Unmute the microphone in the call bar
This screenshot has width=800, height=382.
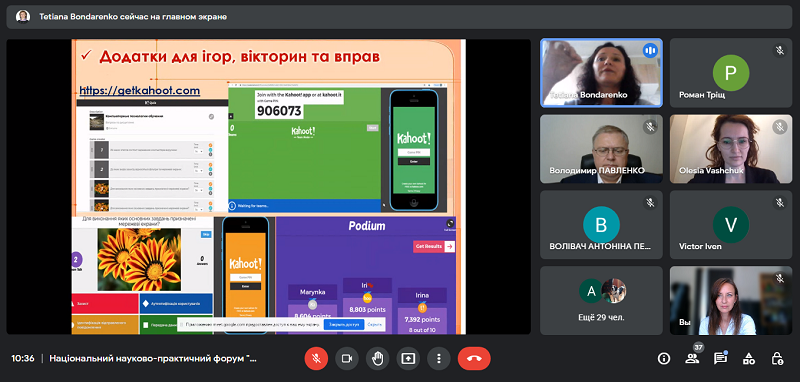(x=316, y=359)
